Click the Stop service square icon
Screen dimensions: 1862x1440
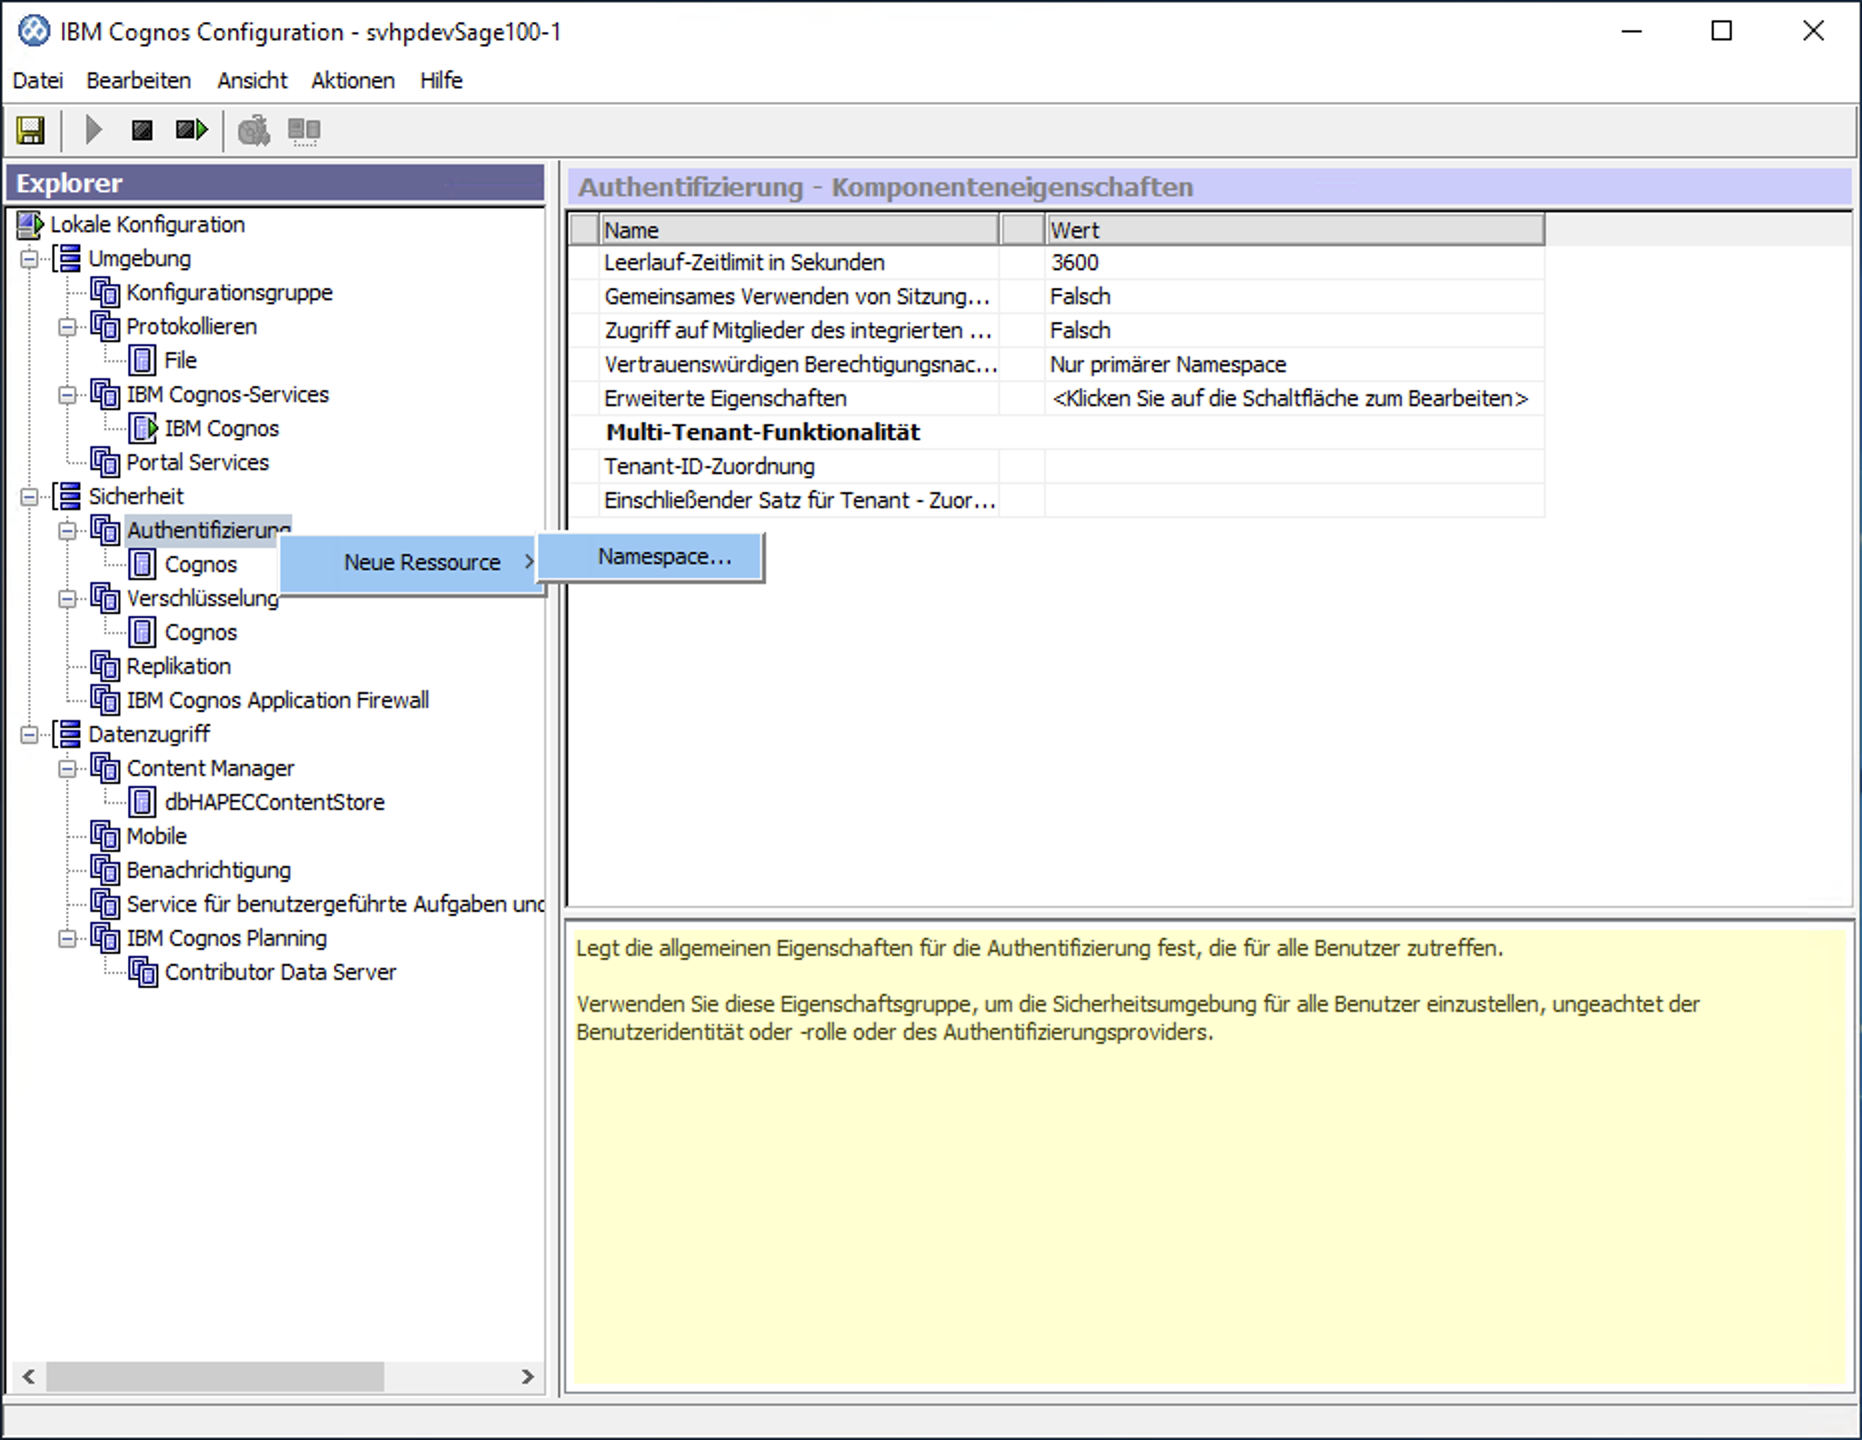click(142, 130)
